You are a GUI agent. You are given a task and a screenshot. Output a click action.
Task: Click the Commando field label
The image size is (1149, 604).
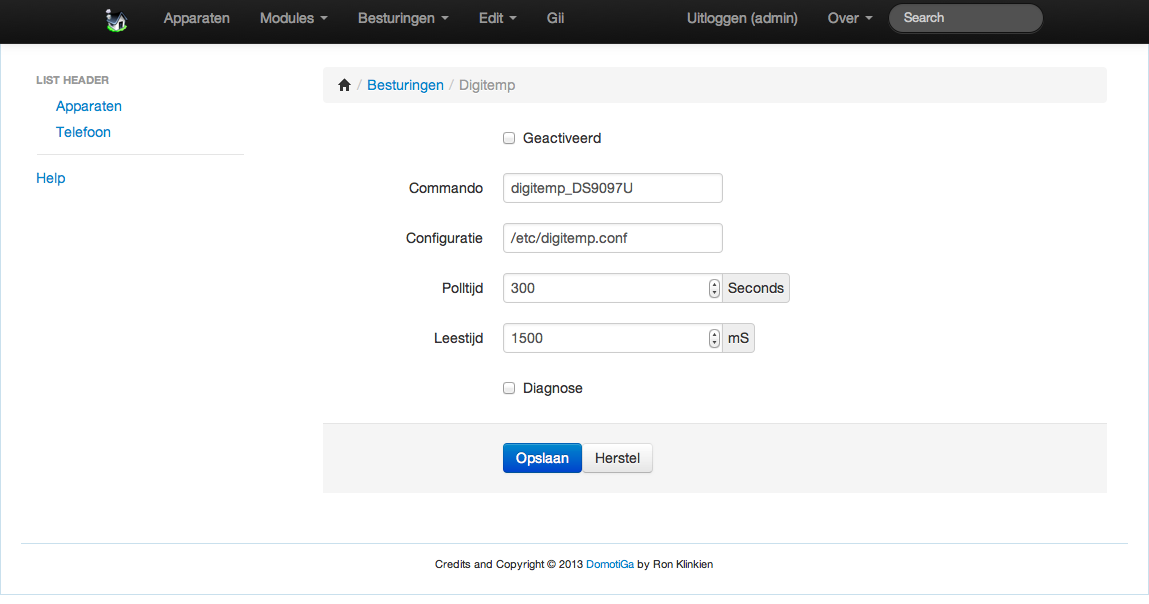click(446, 188)
